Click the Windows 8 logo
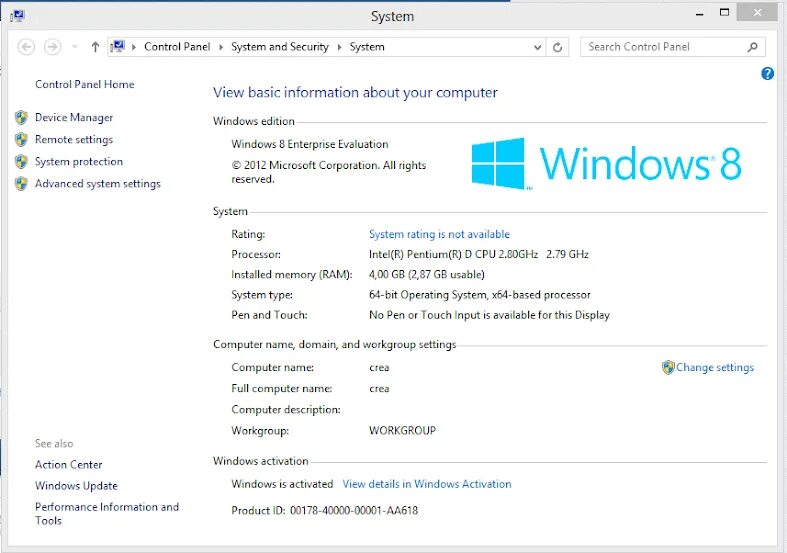Screen dimensions: 787x553 [606, 164]
